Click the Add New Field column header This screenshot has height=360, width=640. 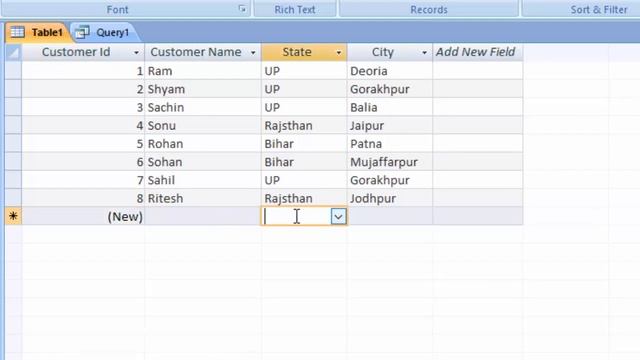pyautogui.click(x=478, y=52)
